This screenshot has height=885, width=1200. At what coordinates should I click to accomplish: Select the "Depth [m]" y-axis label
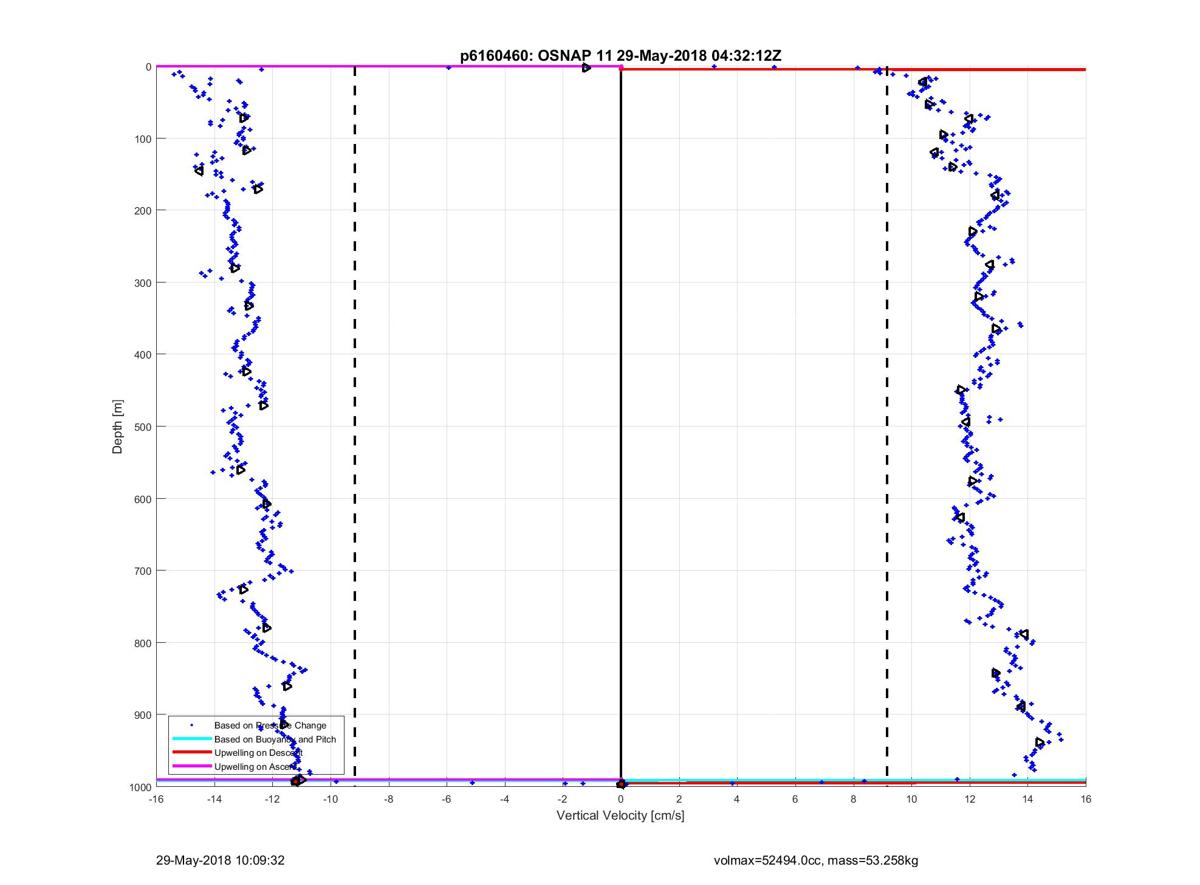tap(118, 427)
